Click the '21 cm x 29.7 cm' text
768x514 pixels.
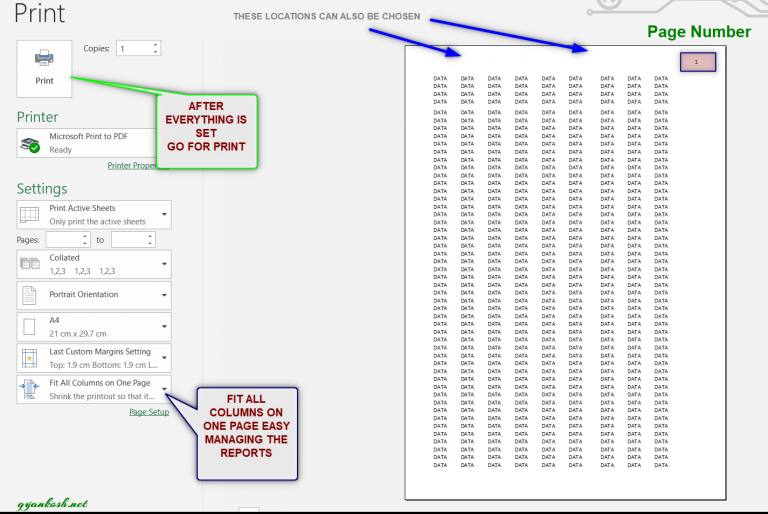coord(78,334)
